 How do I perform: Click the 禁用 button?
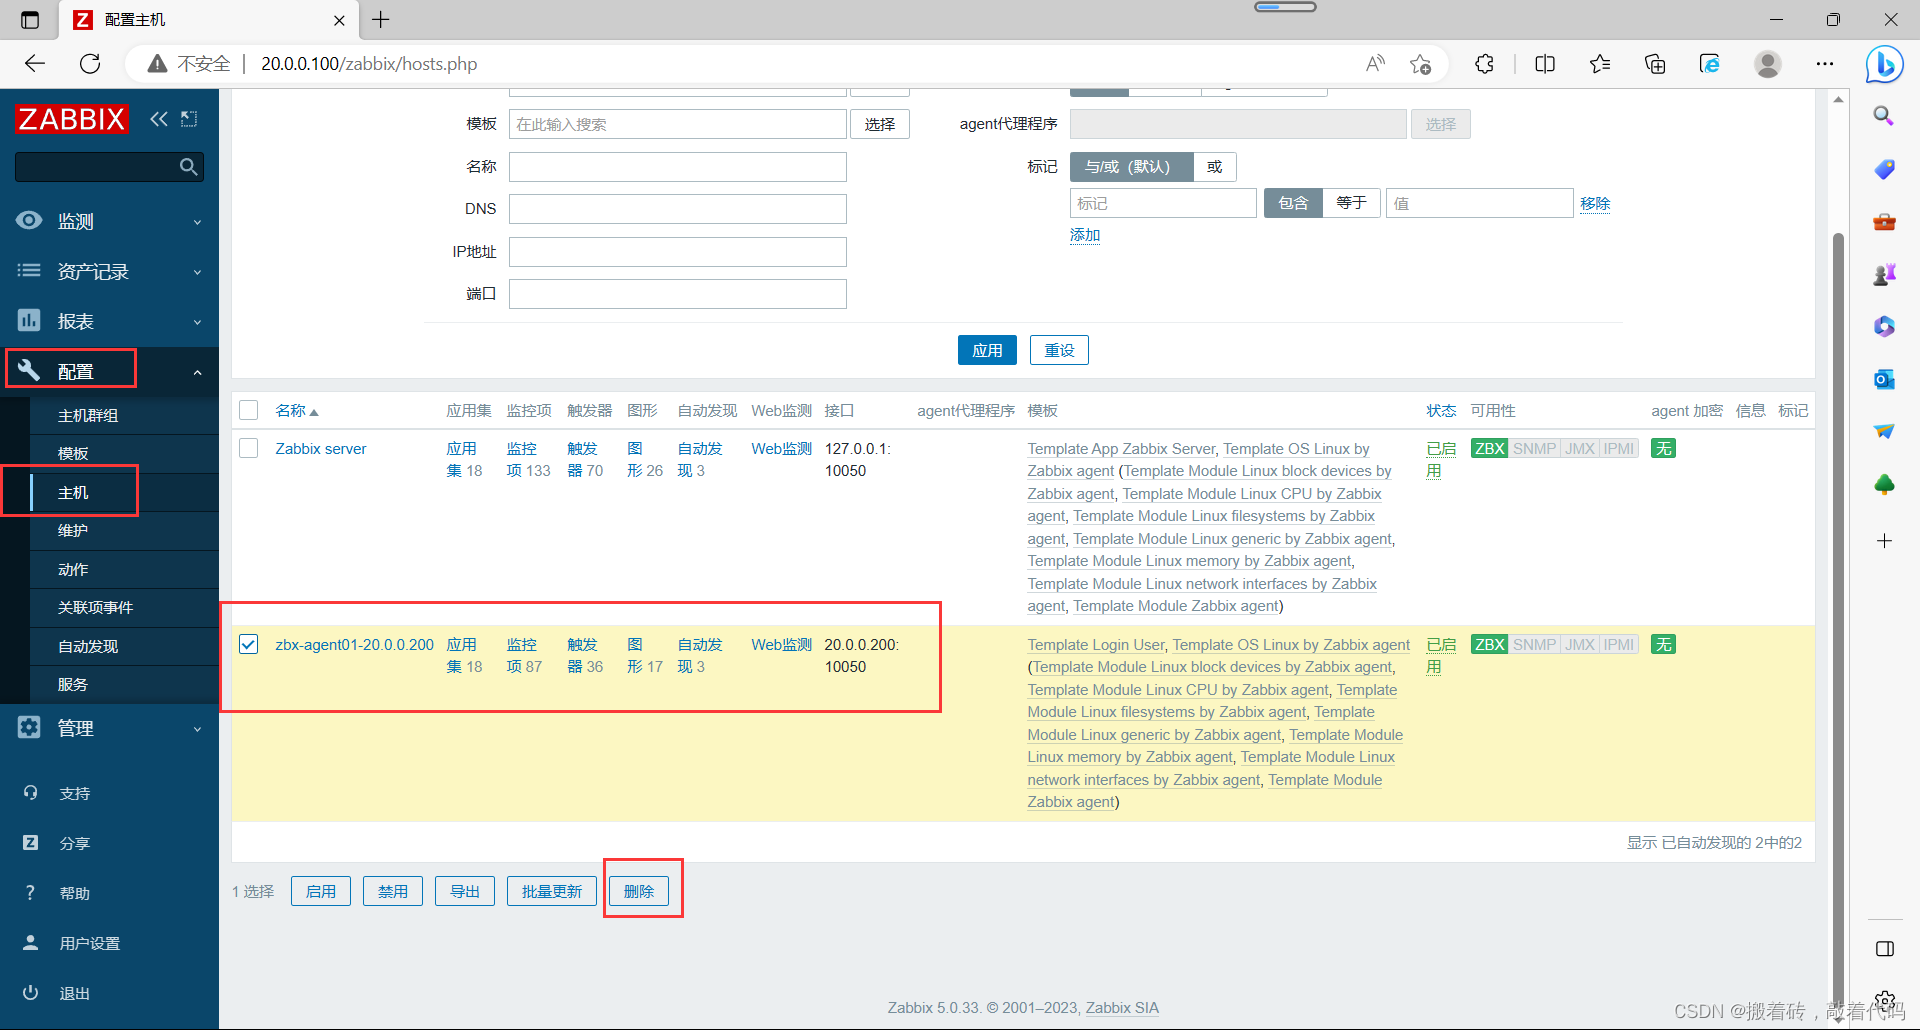click(393, 891)
